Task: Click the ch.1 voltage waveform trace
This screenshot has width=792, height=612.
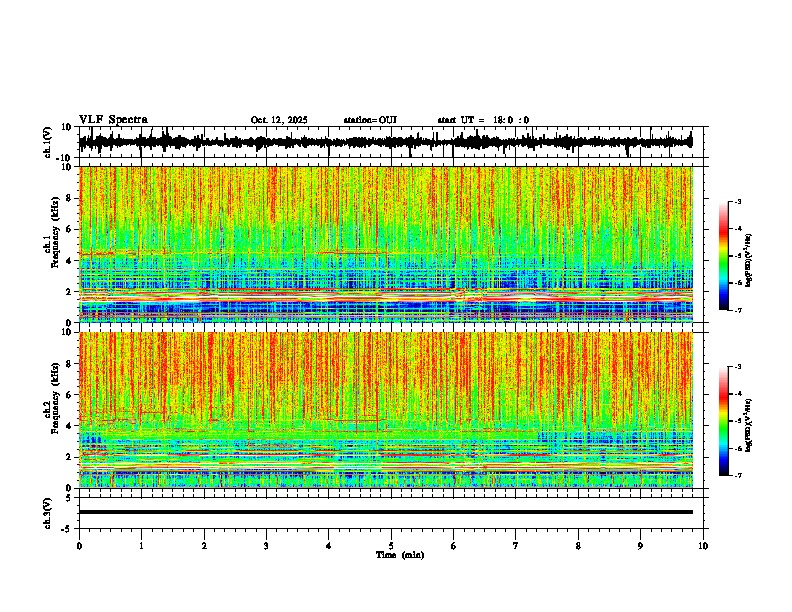Action: tap(385, 142)
